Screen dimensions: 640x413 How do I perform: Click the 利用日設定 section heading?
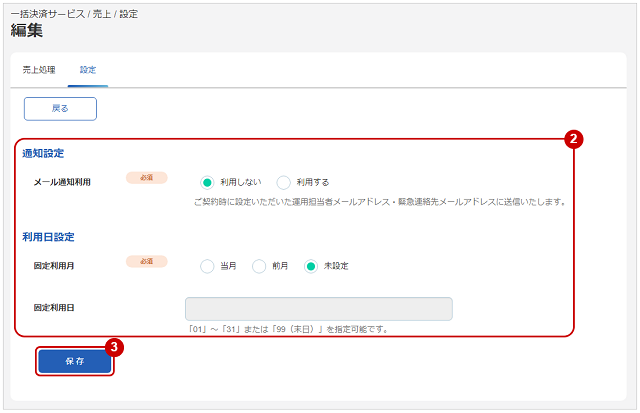coord(49,237)
